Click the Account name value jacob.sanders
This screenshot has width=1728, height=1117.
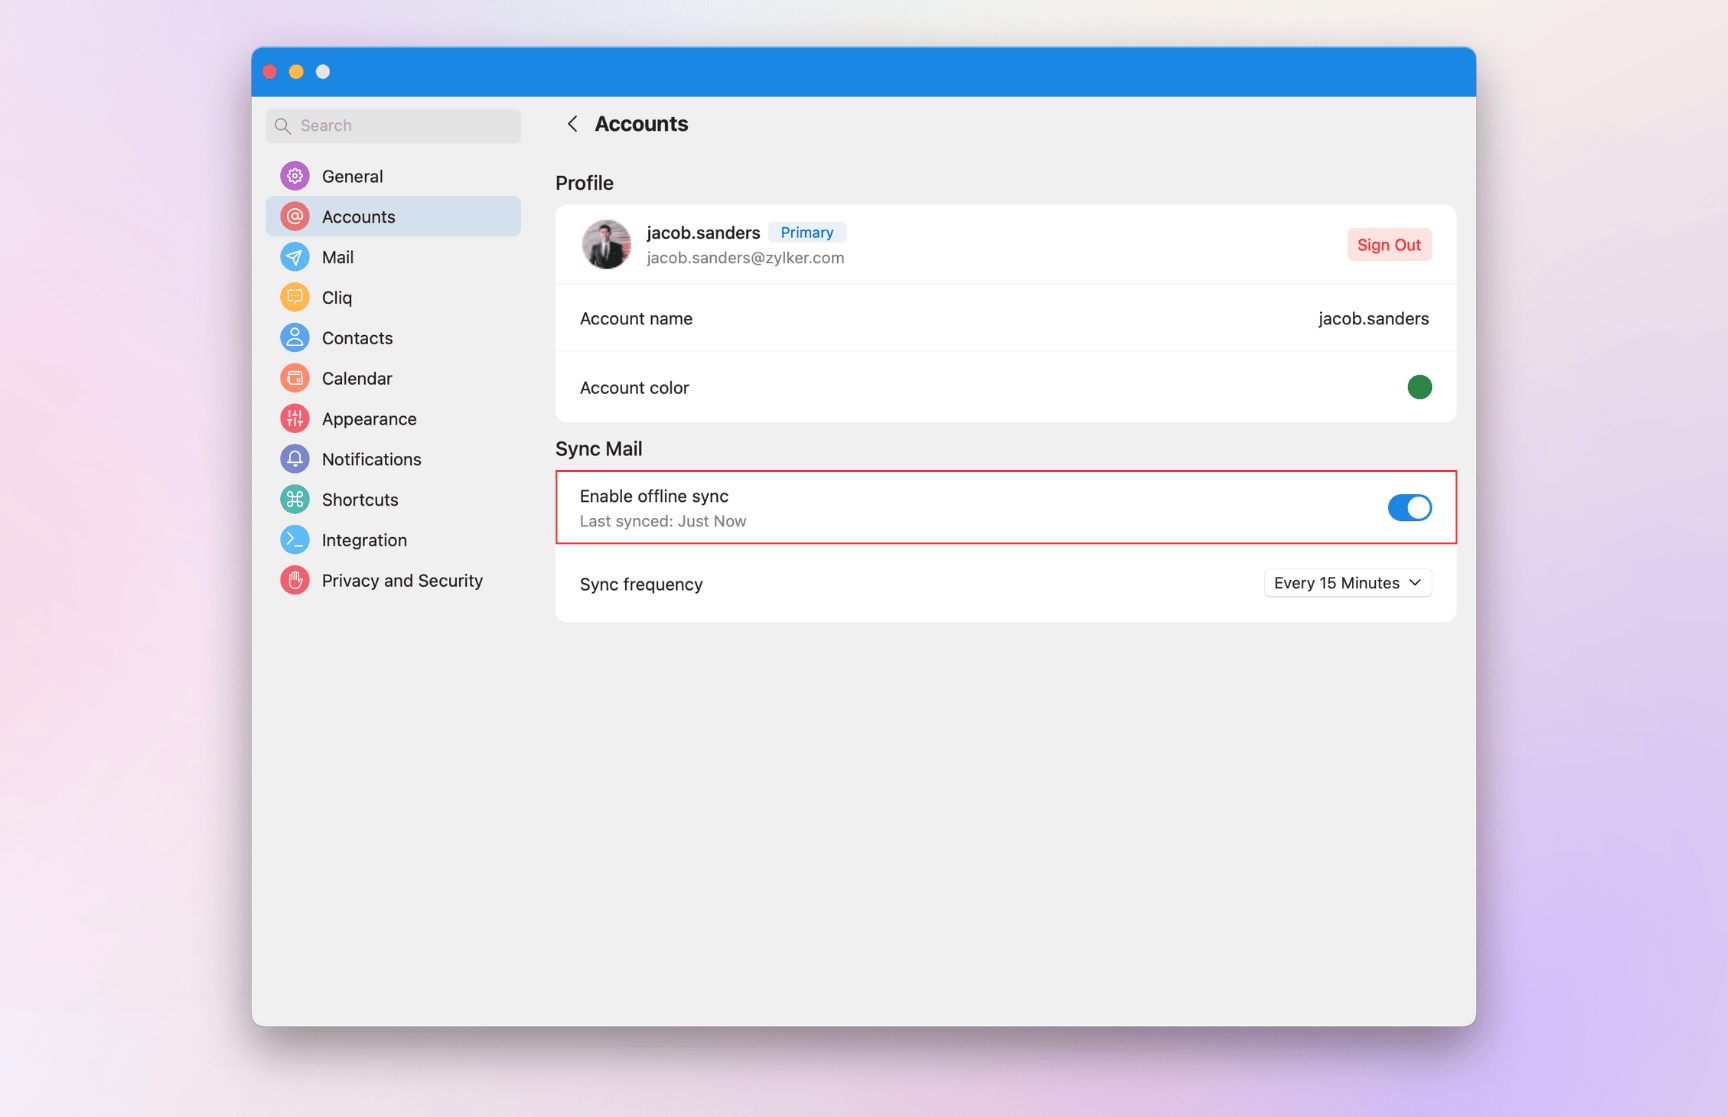pyautogui.click(x=1373, y=319)
